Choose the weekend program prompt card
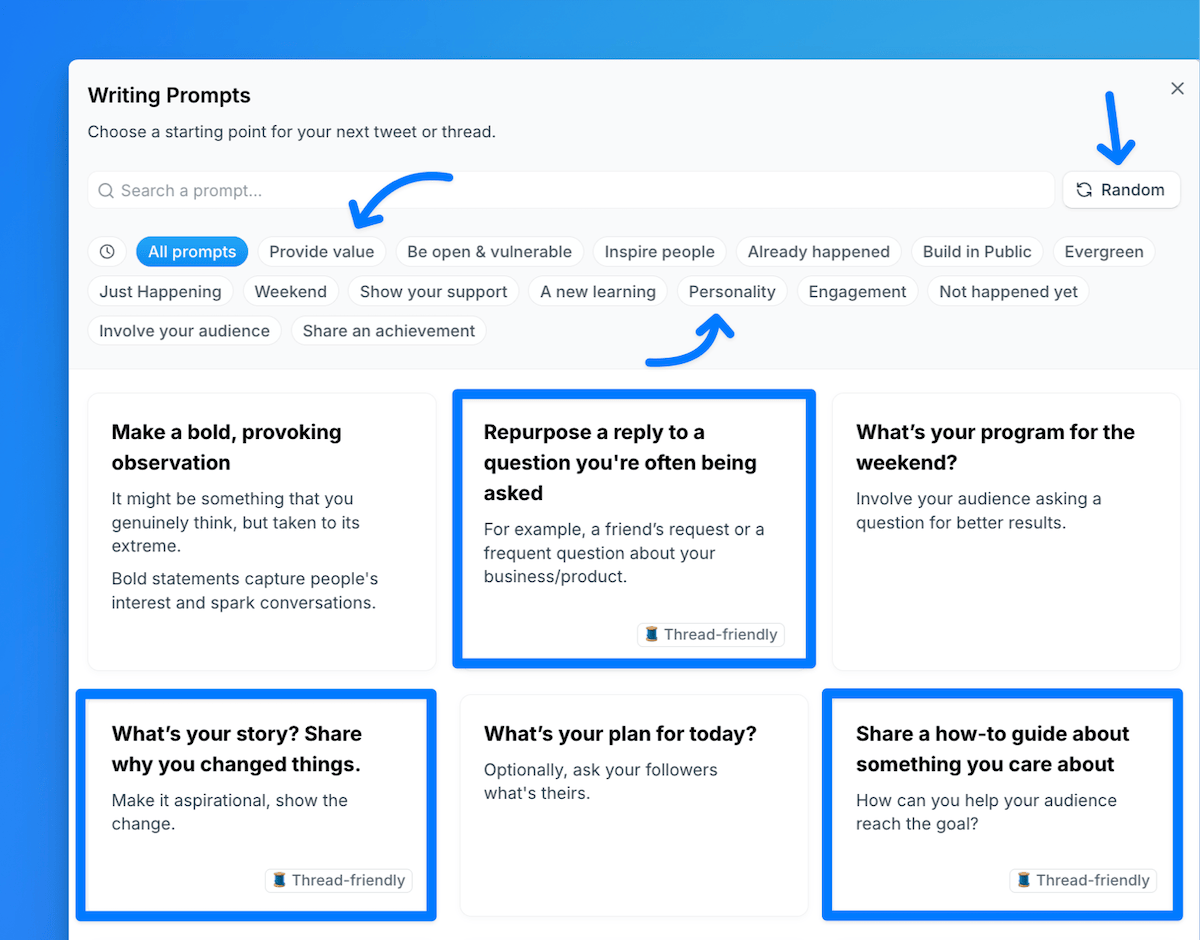Screen dimensions: 1200x940 click(1006, 530)
